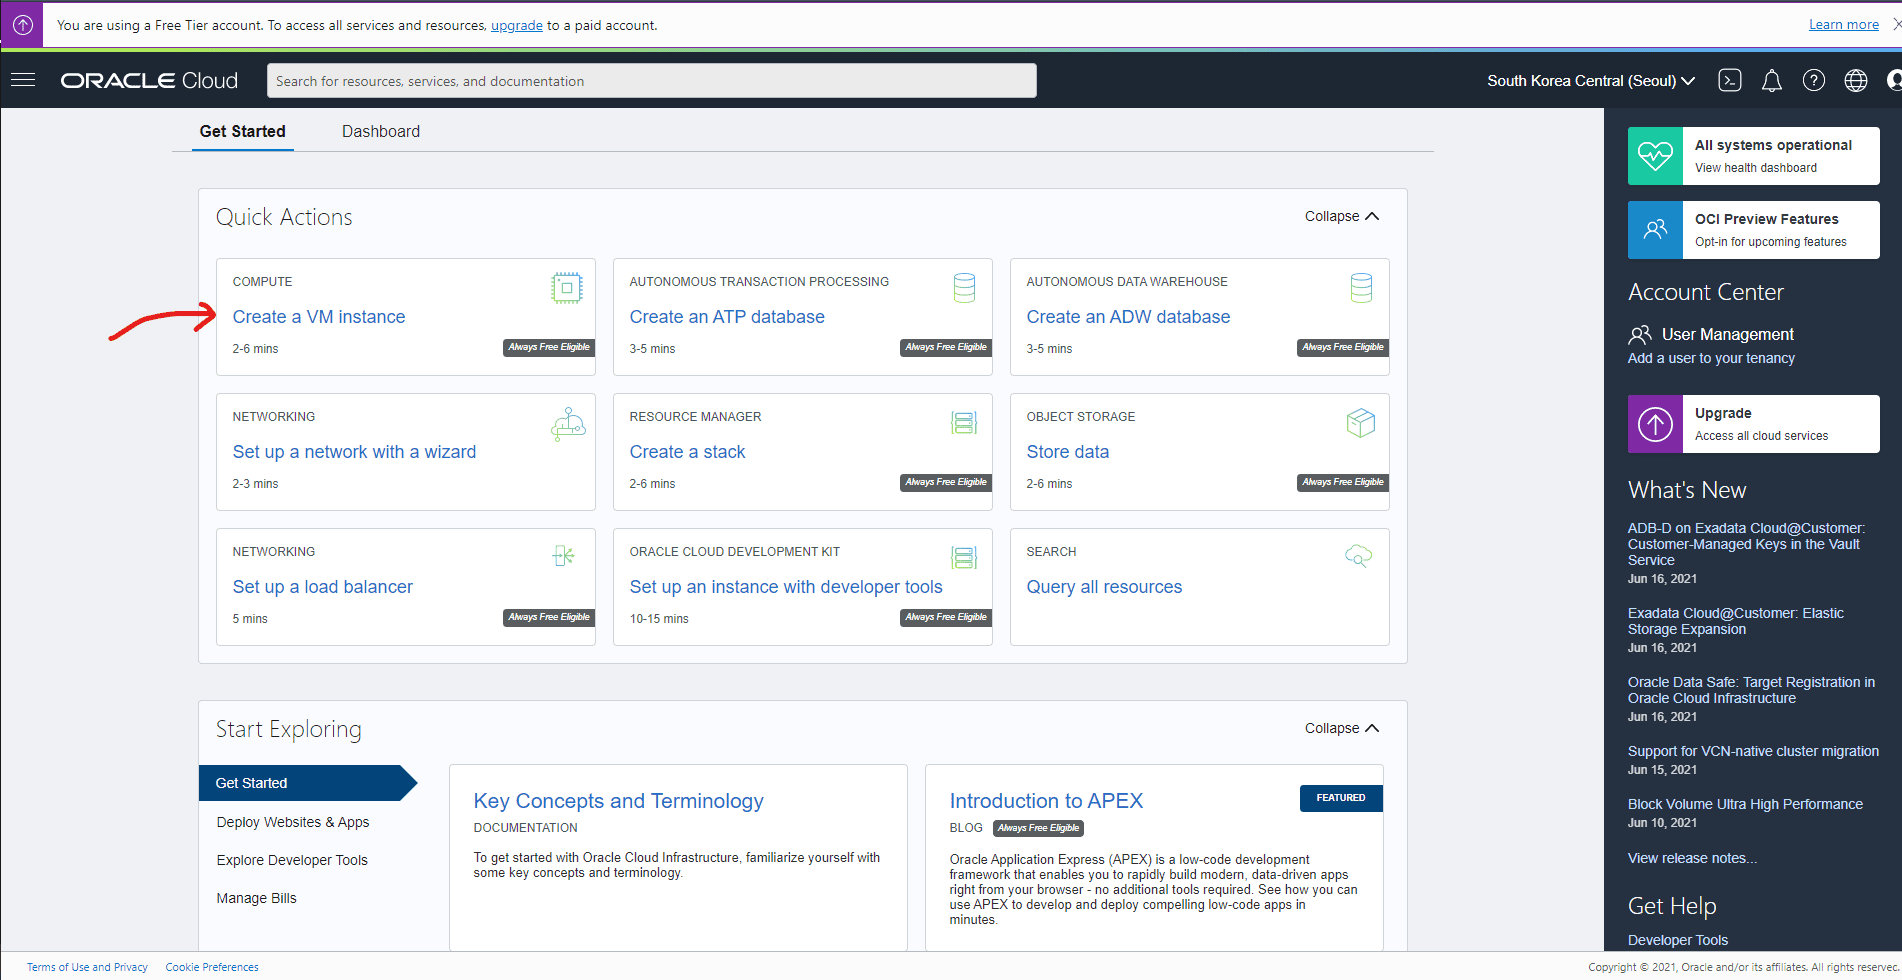Click the purple upgrade arrow icon in banner
Screen dimensions: 1902x980
pyautogui.click(x=22, y=25)
